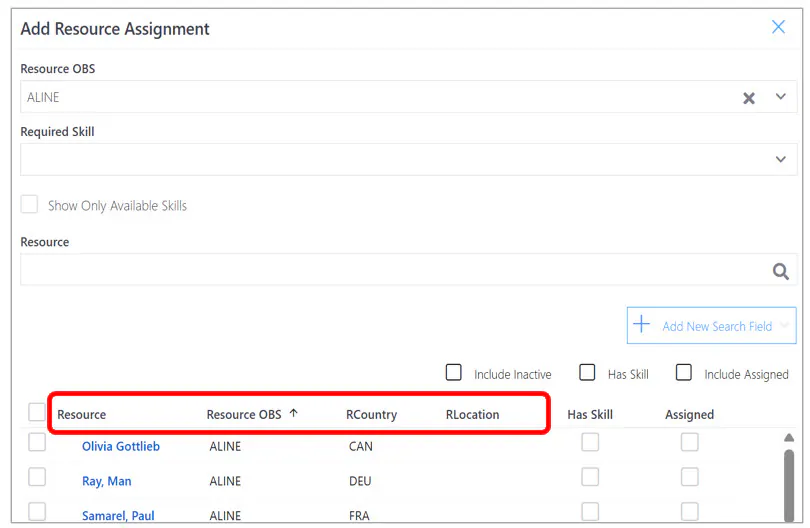810x528 pixels.
Task: Click ALINE OBS cell for Olivia Gottlieb
Action: click(x=225, y=446)
